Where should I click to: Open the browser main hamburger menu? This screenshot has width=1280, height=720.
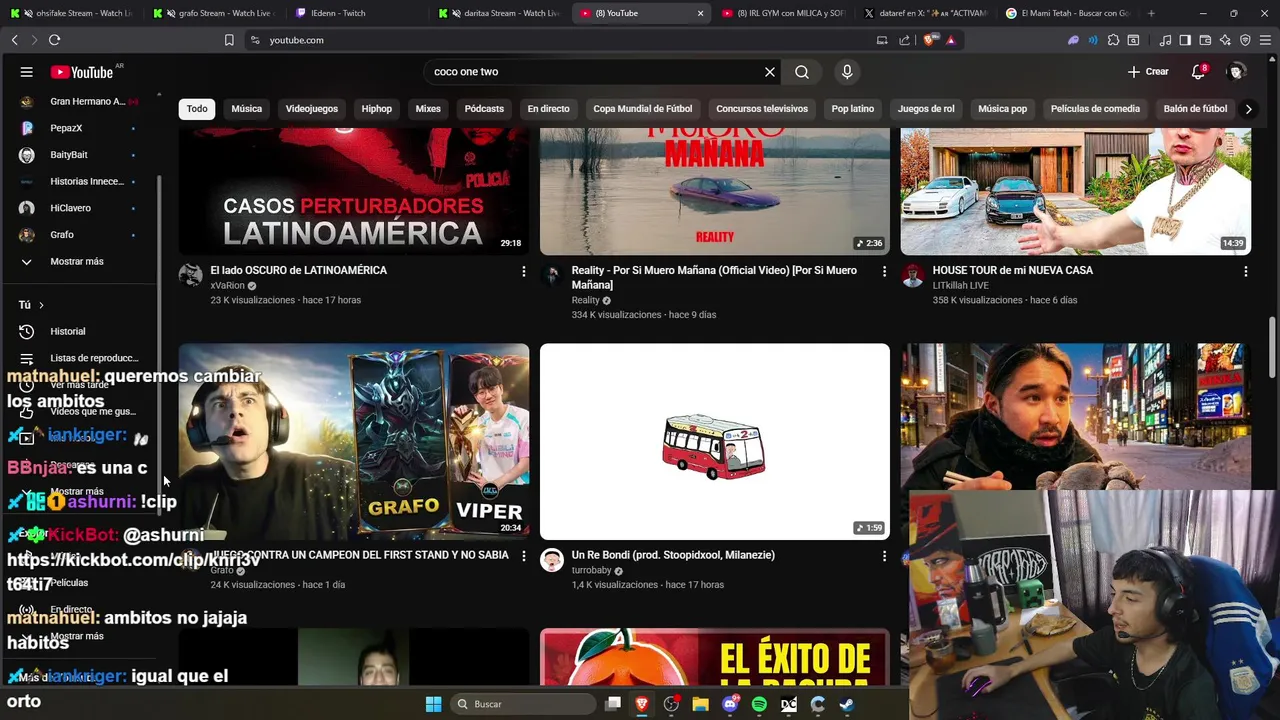click(1265, 40)
